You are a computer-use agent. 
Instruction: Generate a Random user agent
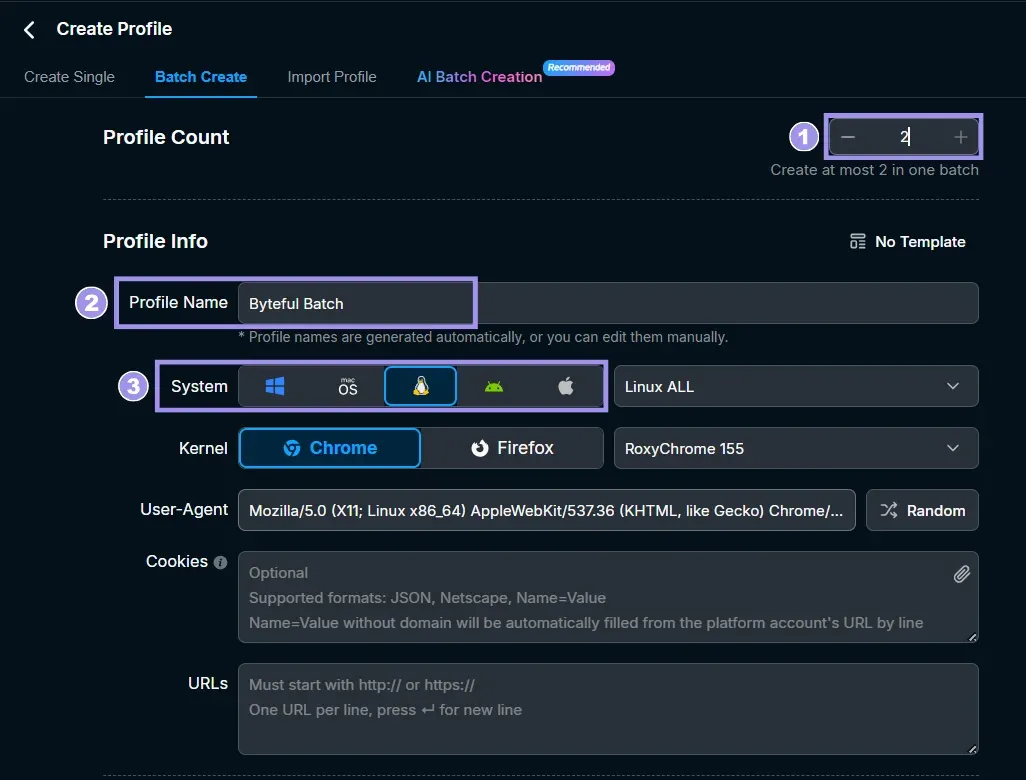click(922, 510)
